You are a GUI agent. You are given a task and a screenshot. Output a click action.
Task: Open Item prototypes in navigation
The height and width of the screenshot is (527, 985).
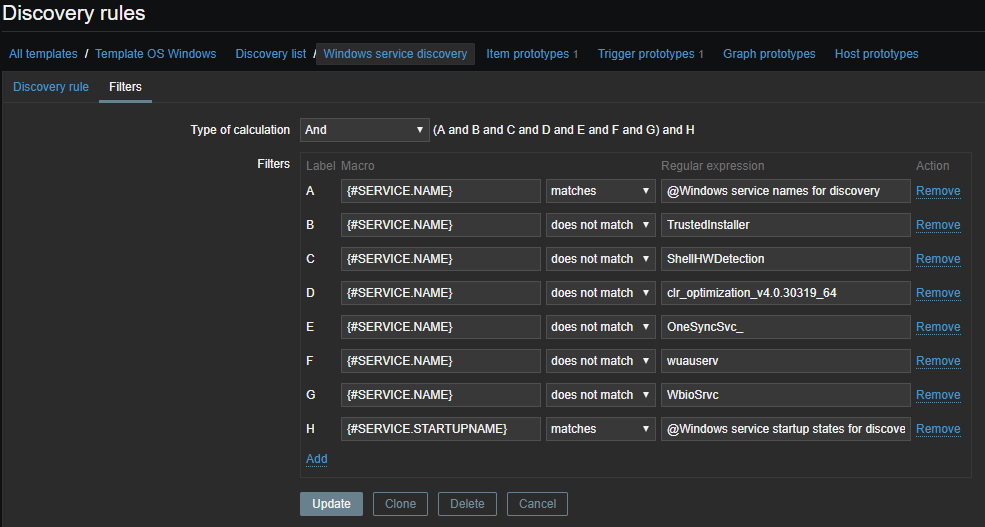527,54
